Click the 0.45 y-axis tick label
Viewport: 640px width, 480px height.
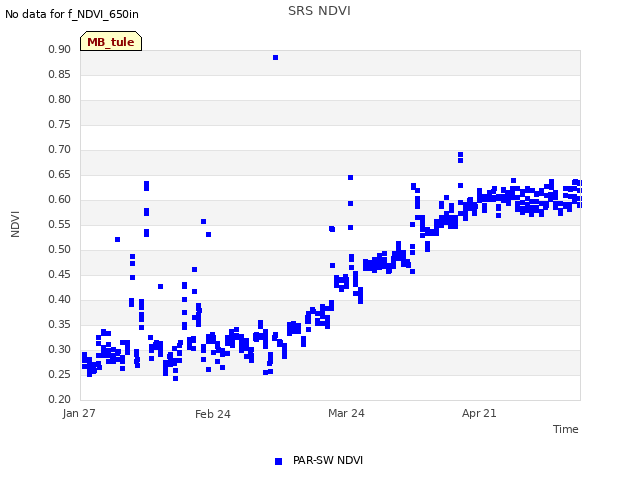point(59,274)
